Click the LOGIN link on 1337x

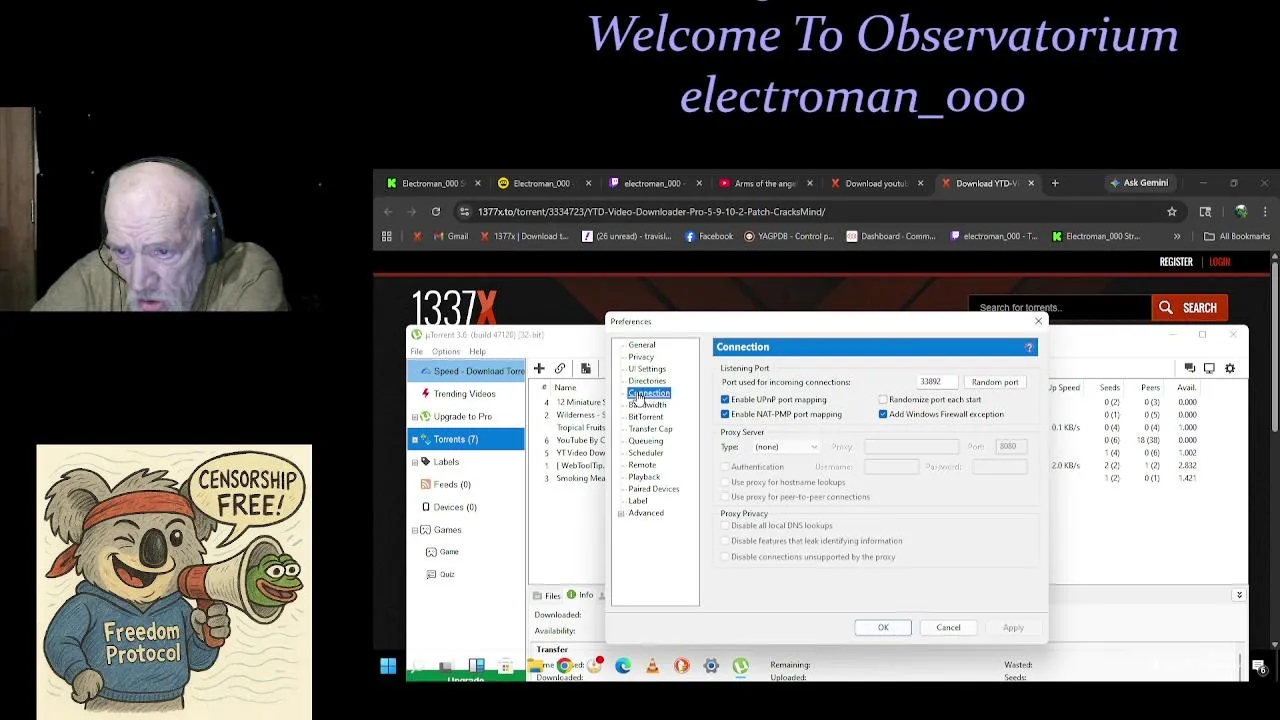pyautogui.click(x=1219, y=262)
